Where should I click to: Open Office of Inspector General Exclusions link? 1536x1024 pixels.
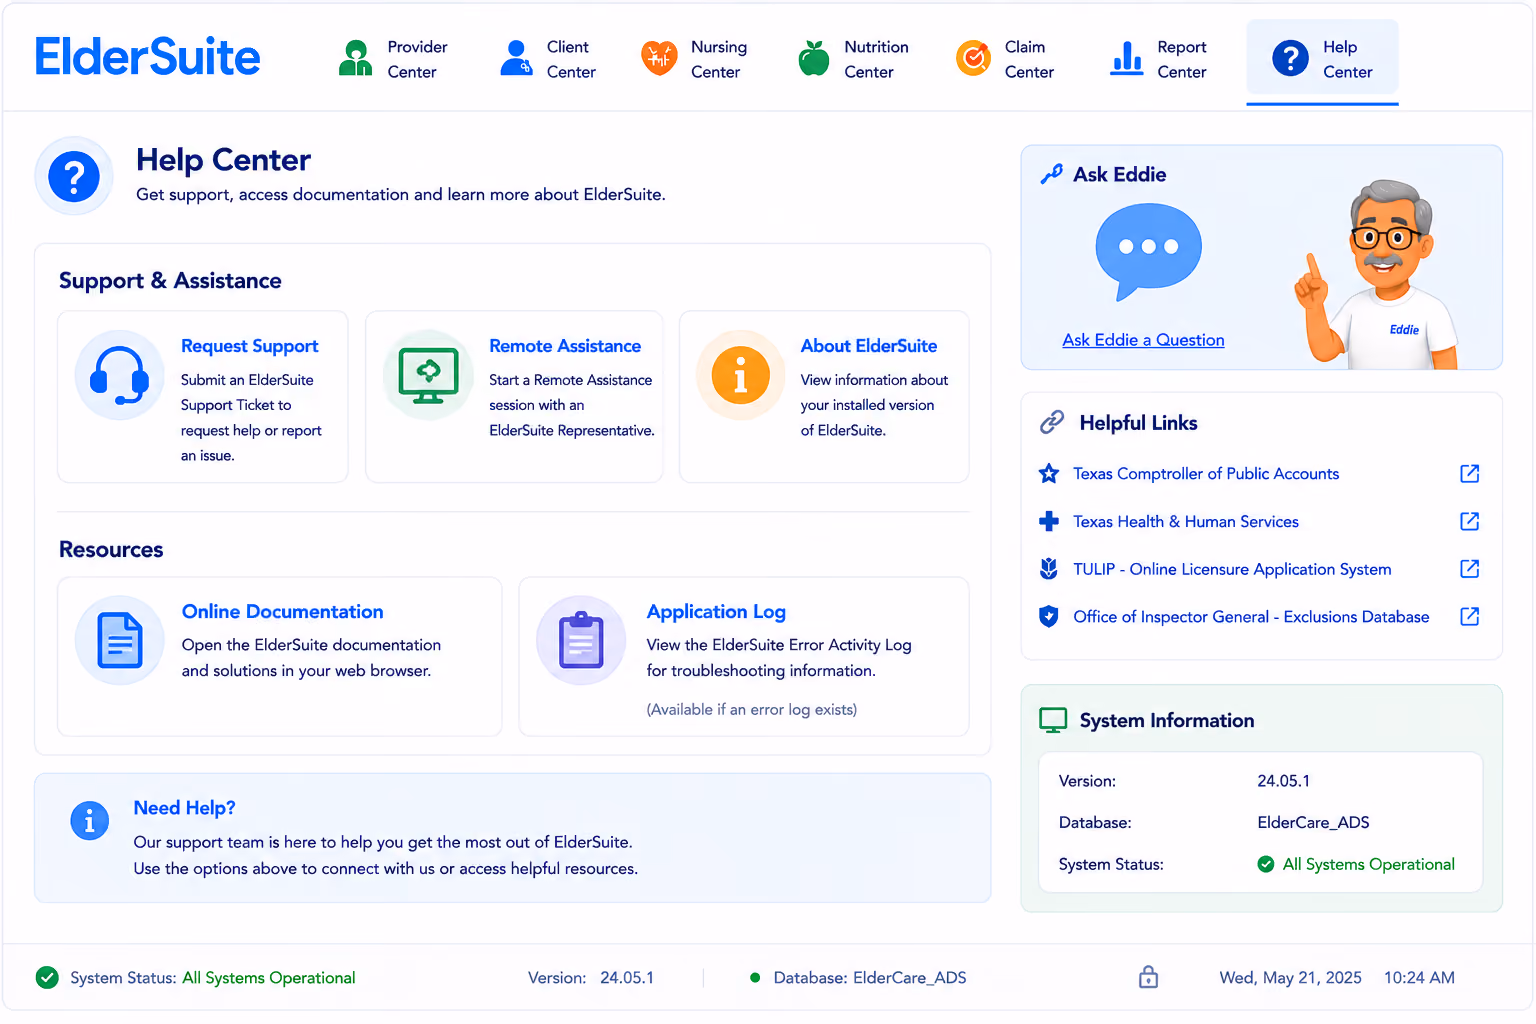coord(1251,617)
